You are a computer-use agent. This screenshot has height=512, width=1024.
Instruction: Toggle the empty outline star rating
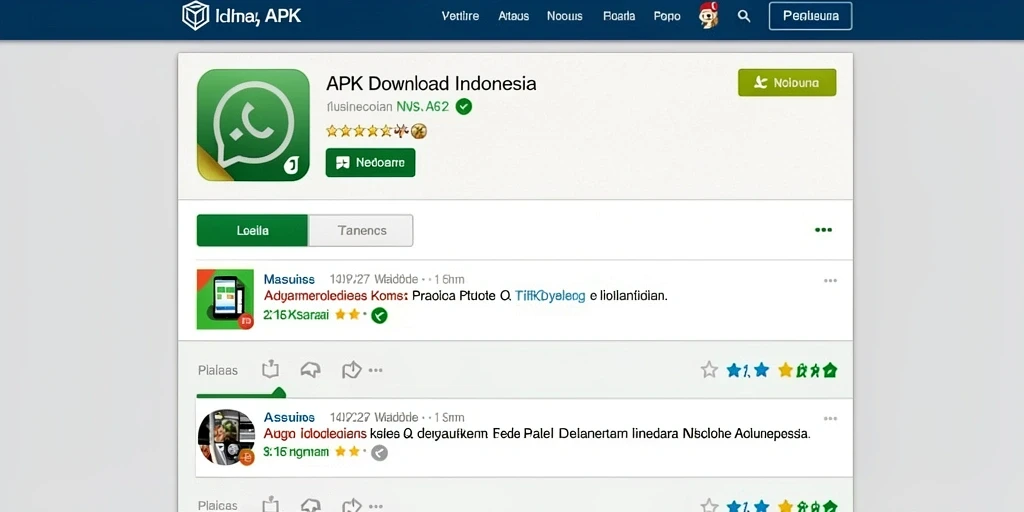click(709, 370)
